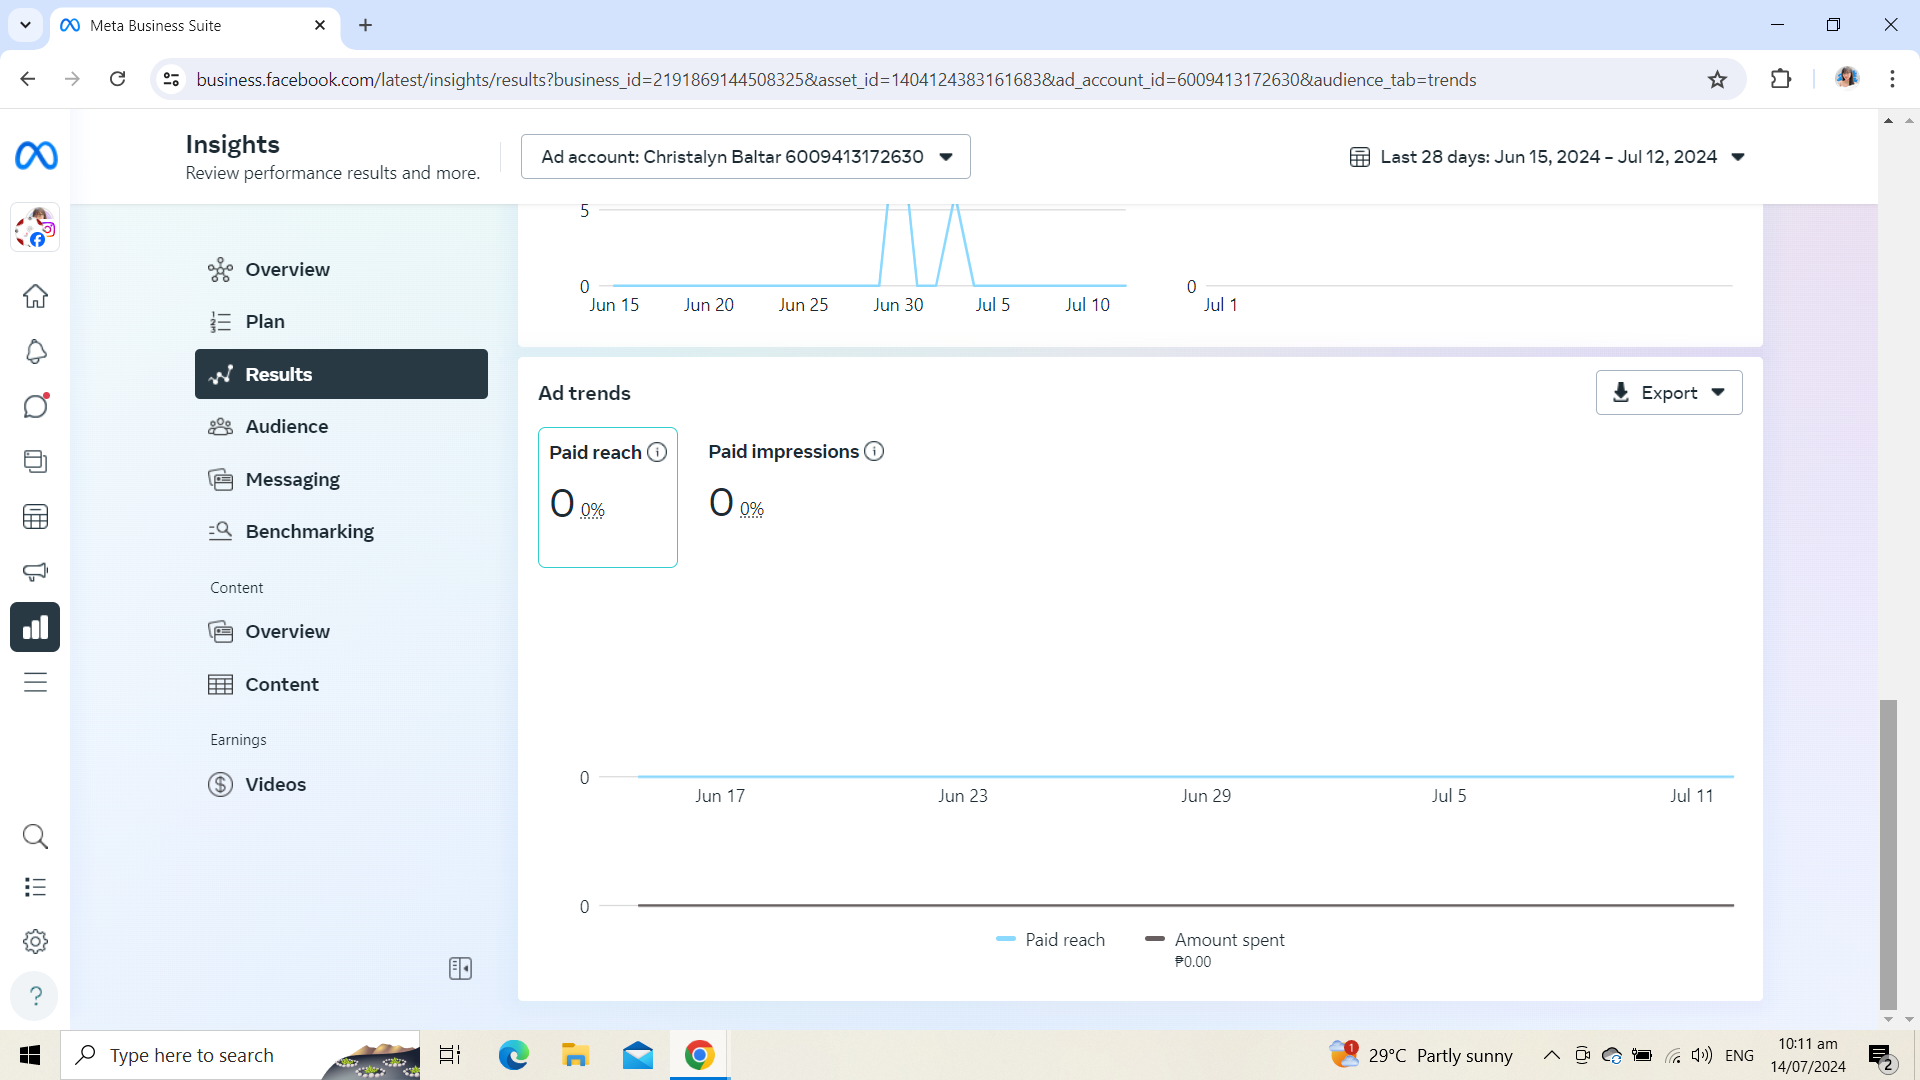Select the Paid reach metric card
The image size is (1920, 1080).
608,497
